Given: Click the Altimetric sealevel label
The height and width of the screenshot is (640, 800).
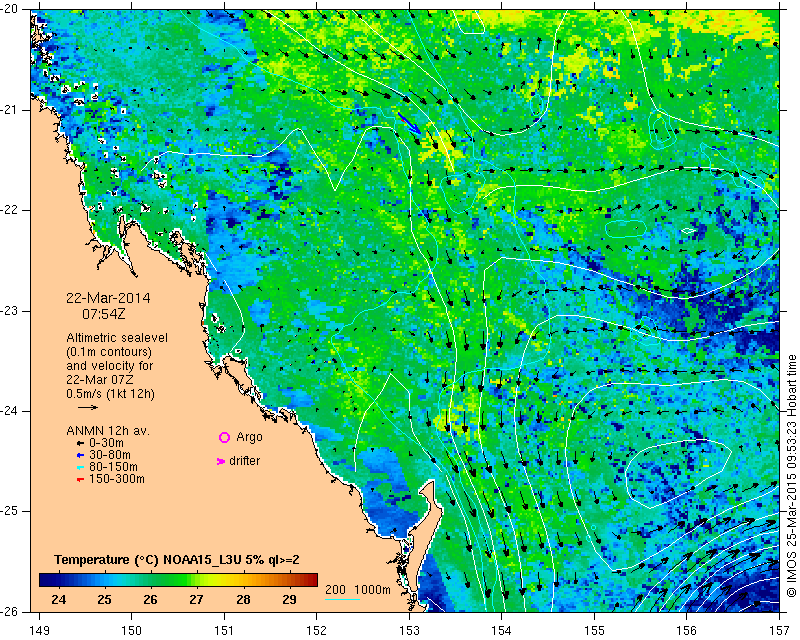Looking at the screenshot, I should coord(117,338).
